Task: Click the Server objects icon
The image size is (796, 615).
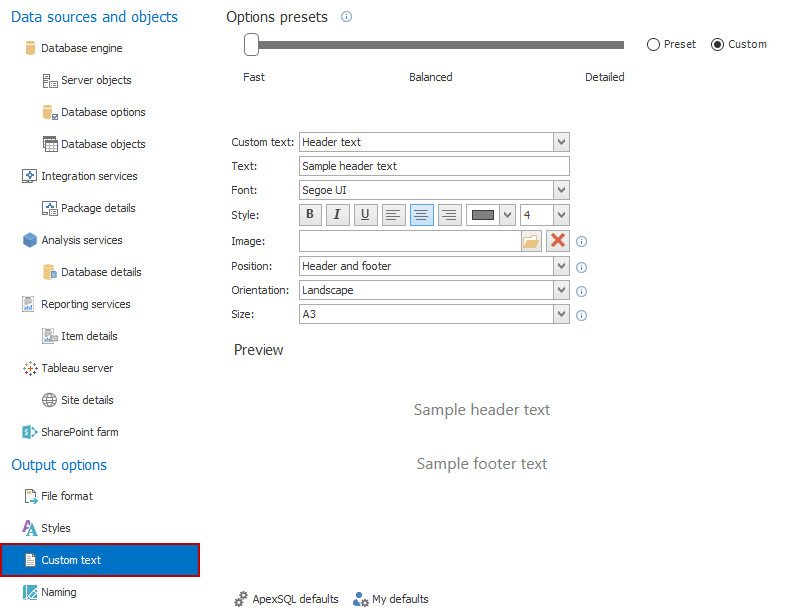Action: [50, 81]
